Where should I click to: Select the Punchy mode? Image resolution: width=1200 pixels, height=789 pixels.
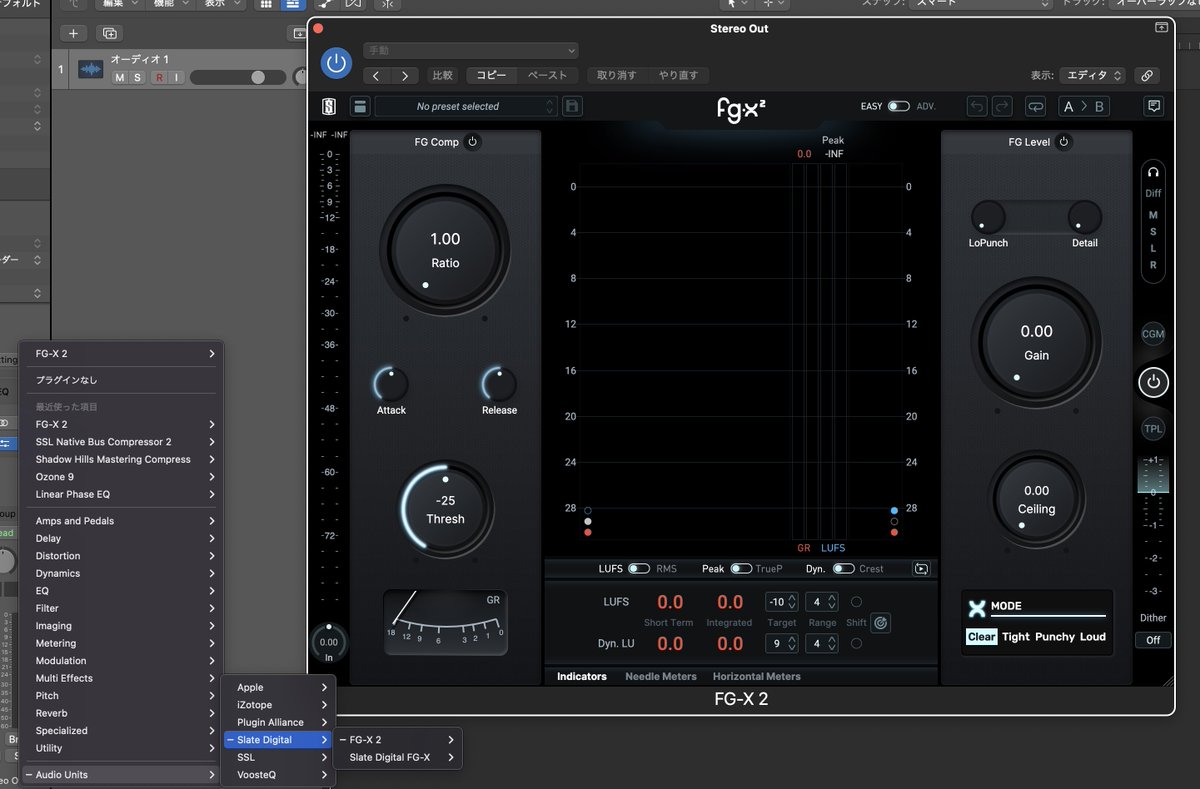(1055, 637)
